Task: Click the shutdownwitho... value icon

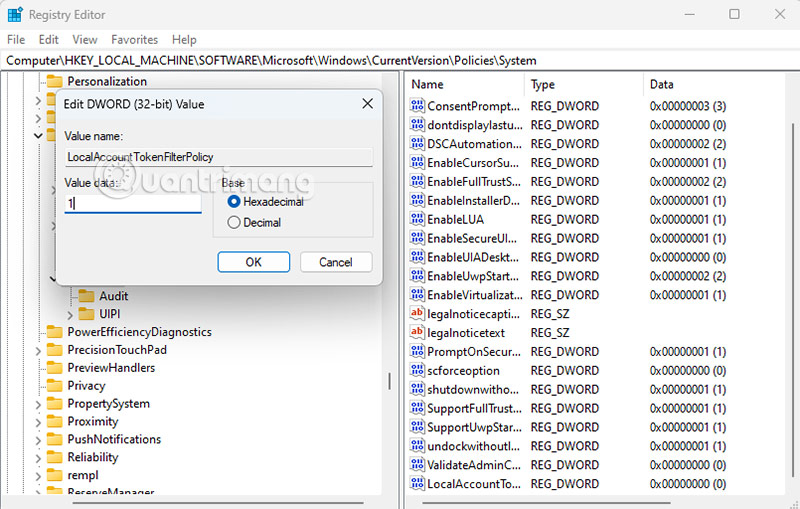Action: tap(417, 389)
